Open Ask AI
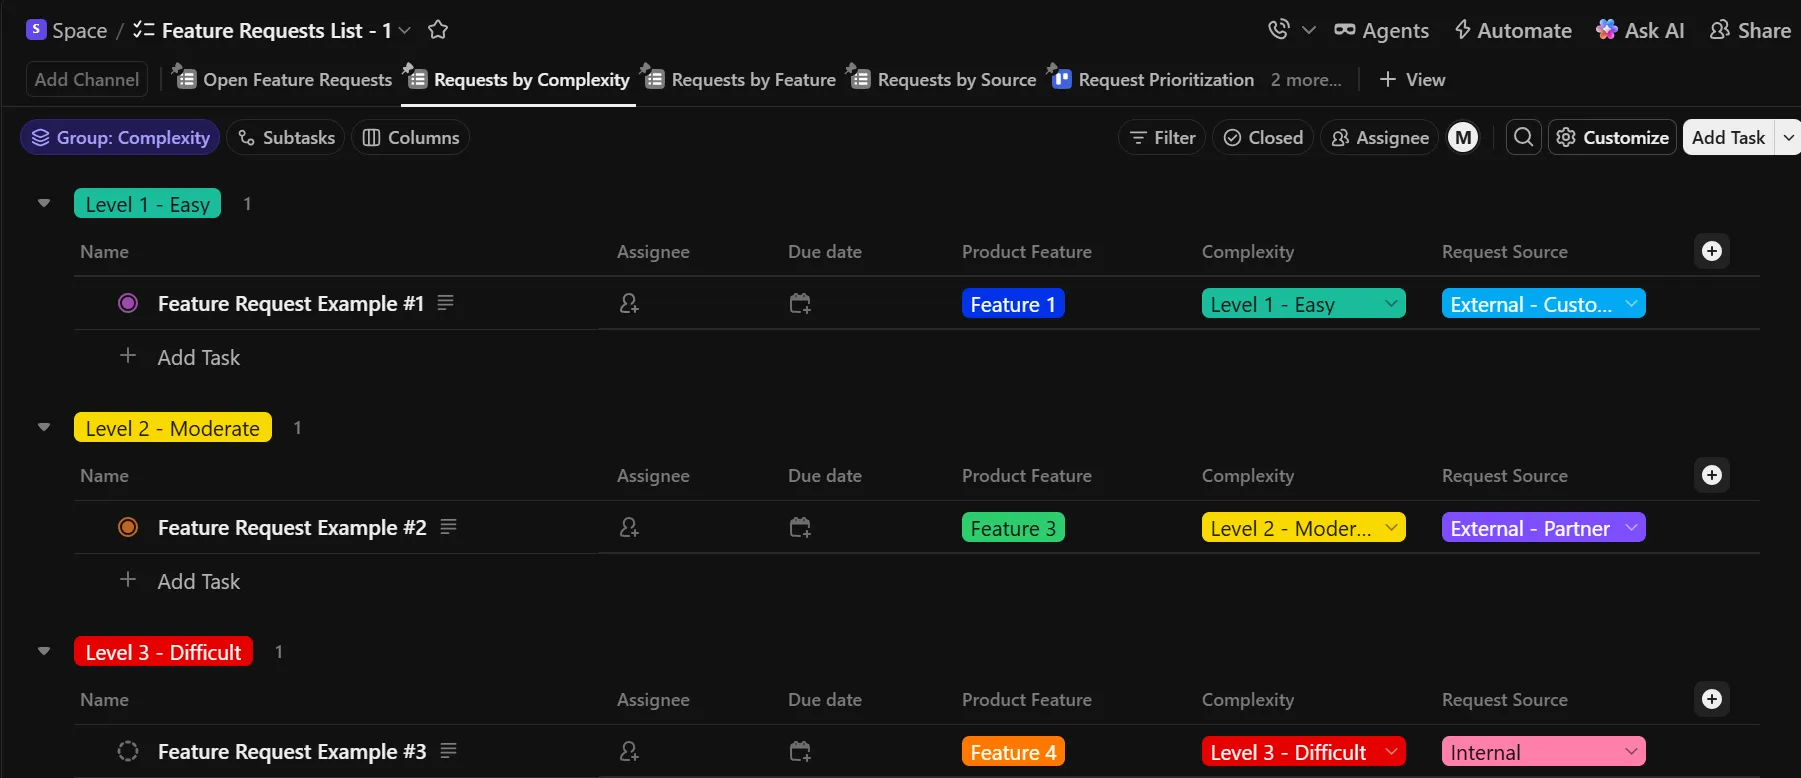Image resolution: width=1801 pixels, height=778 pixels. coord(1640,30)
